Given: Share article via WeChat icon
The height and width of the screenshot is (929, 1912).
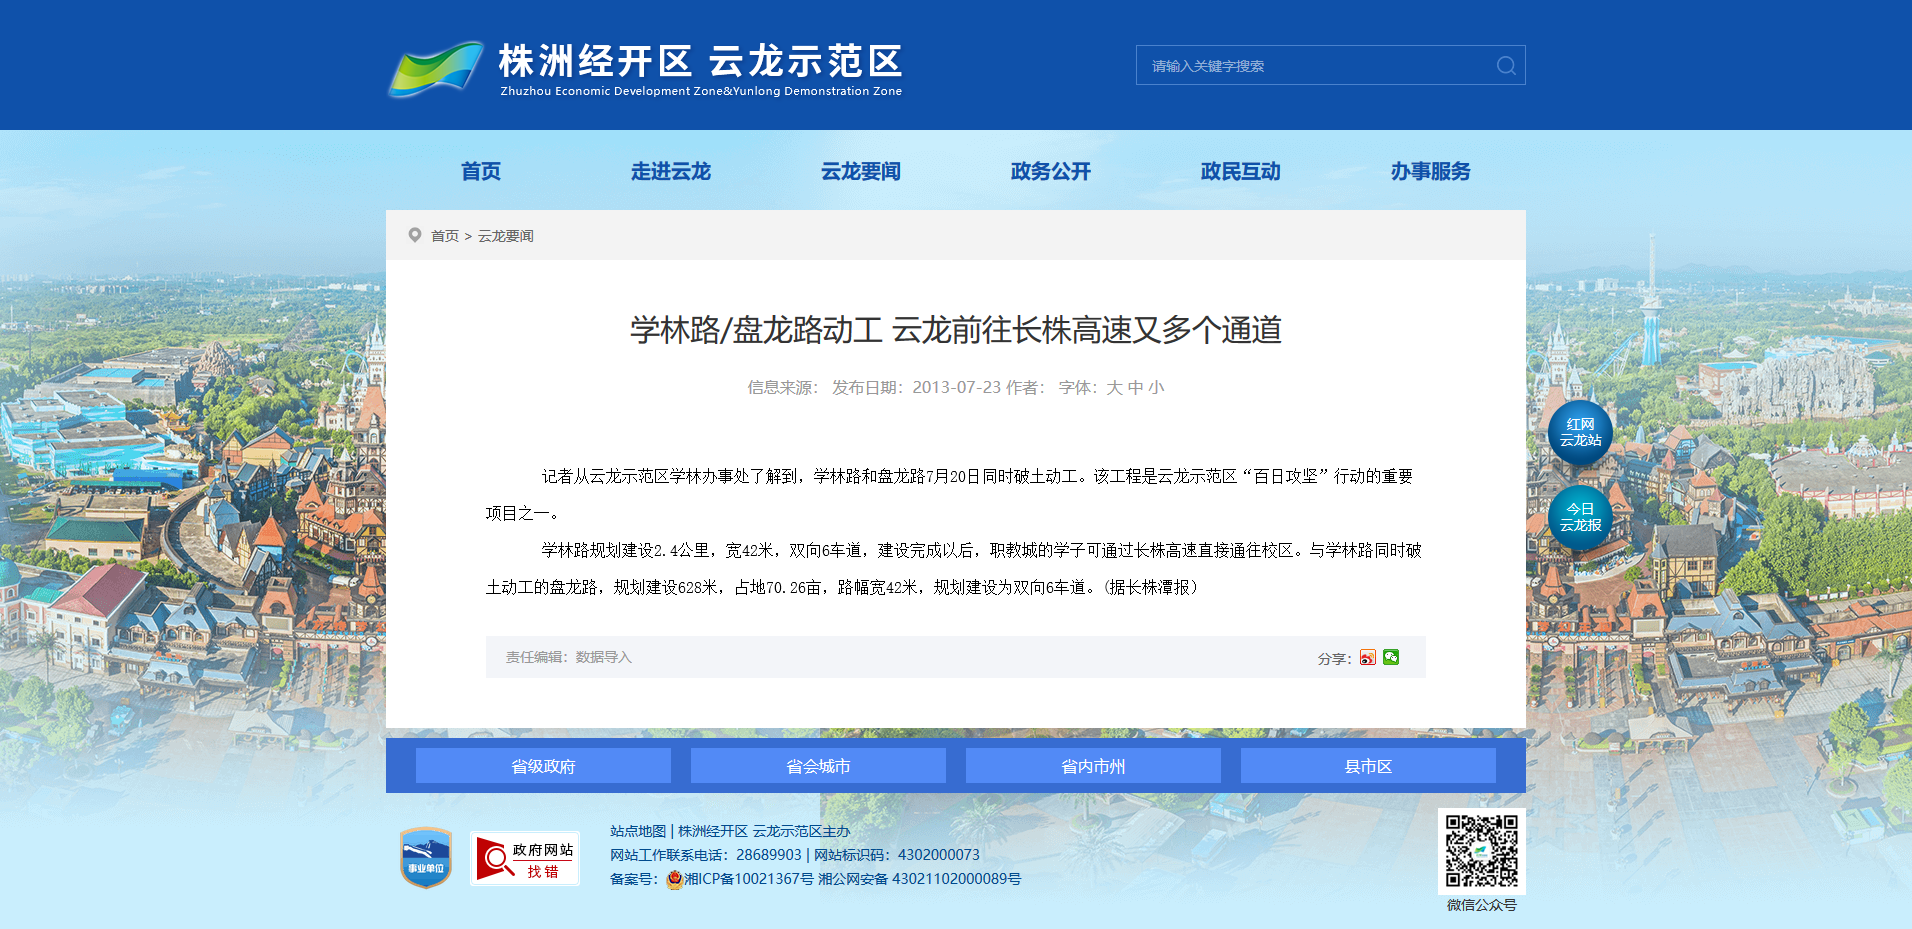Looking at the screenshot, I should pos(1391,657).
